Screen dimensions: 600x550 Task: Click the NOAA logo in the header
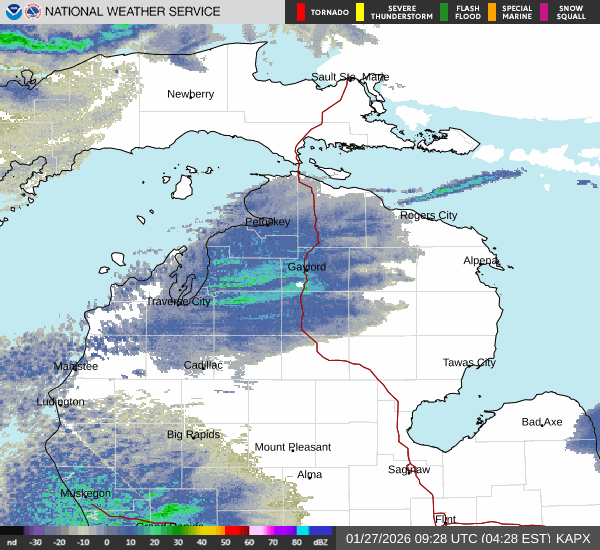point(13,12)
